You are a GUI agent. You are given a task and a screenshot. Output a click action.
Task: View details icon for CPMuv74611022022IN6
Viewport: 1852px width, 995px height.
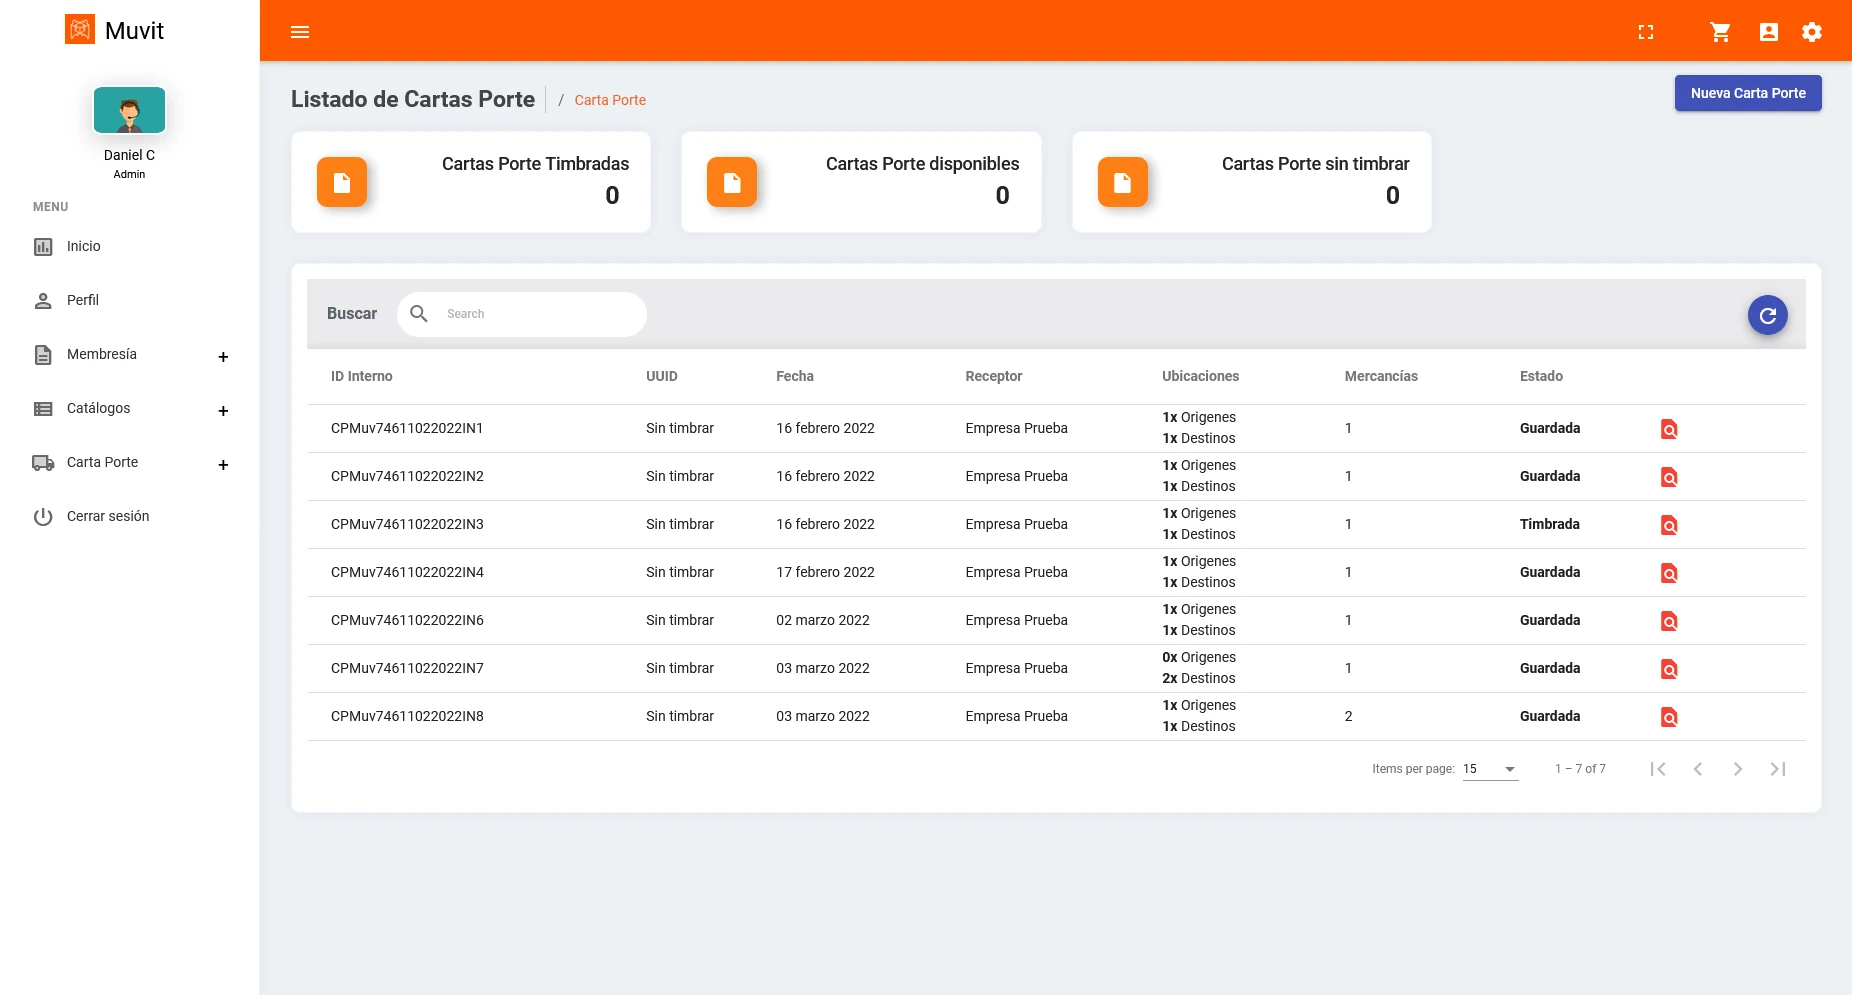[1669, 621]
